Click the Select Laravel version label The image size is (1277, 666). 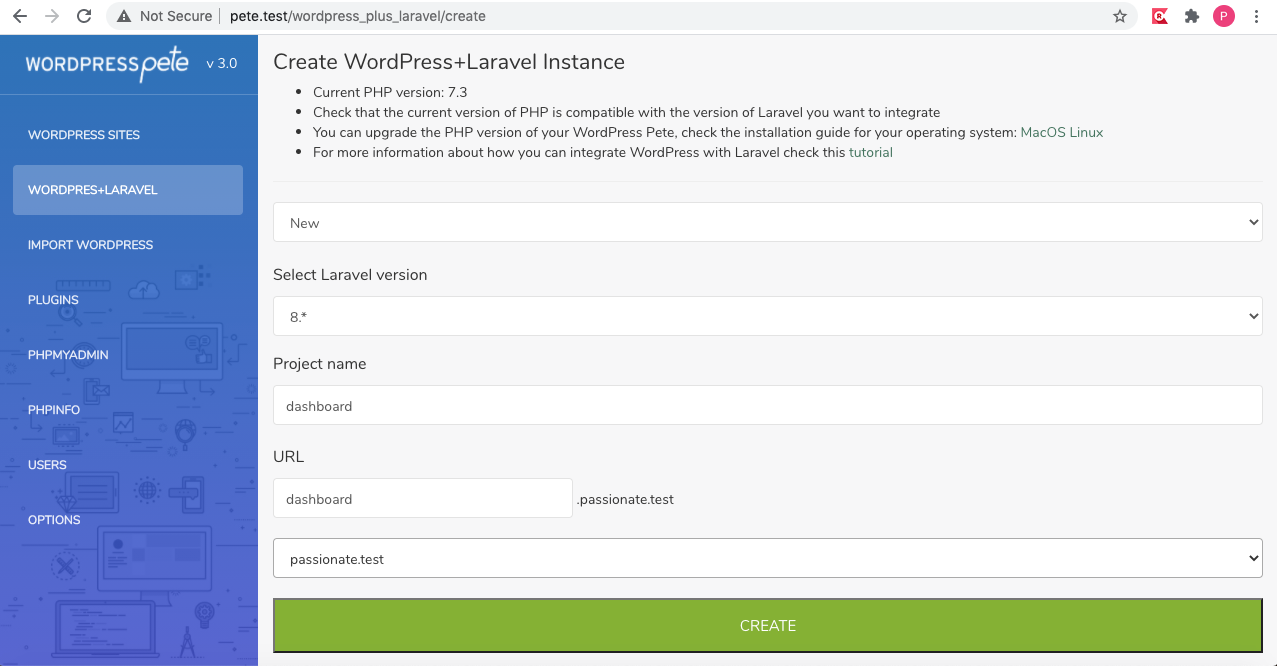pyautogui.click(x=350, y=275)
